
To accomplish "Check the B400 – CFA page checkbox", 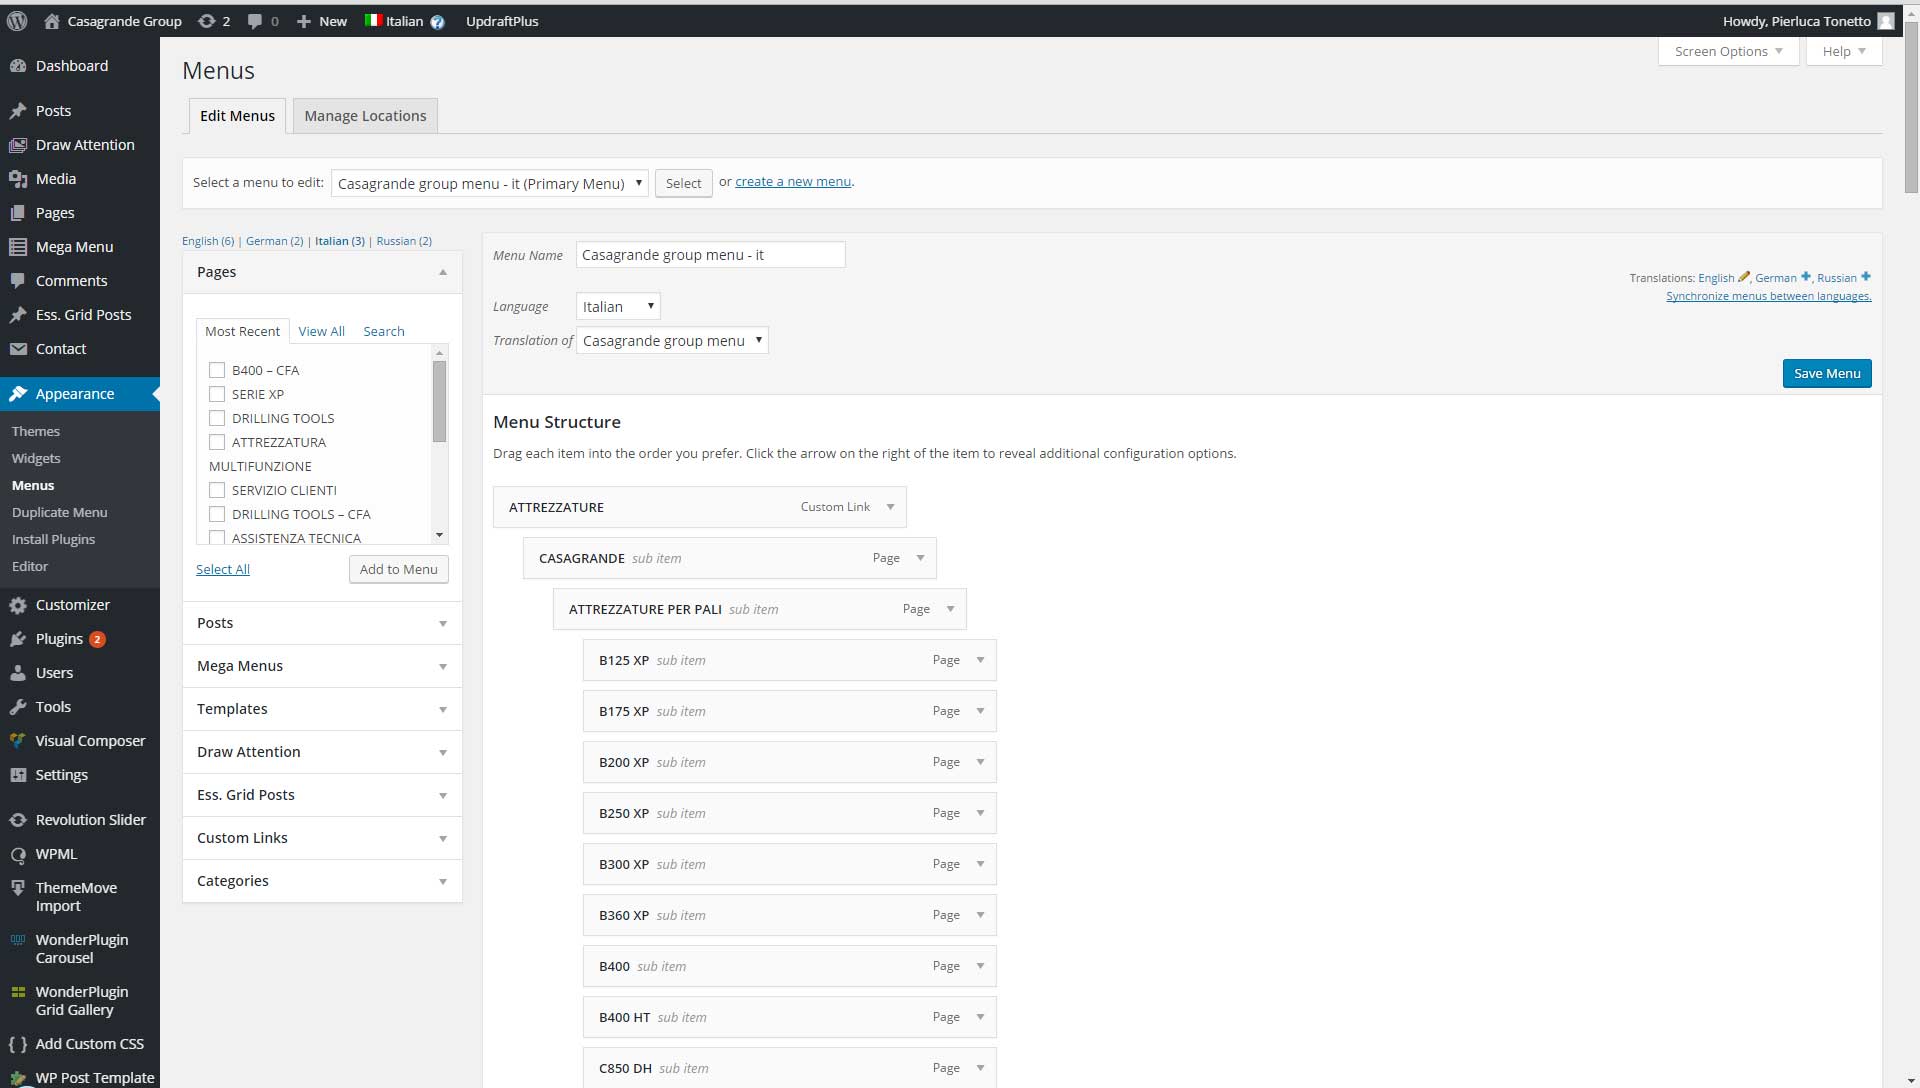I will coord(217,370).
